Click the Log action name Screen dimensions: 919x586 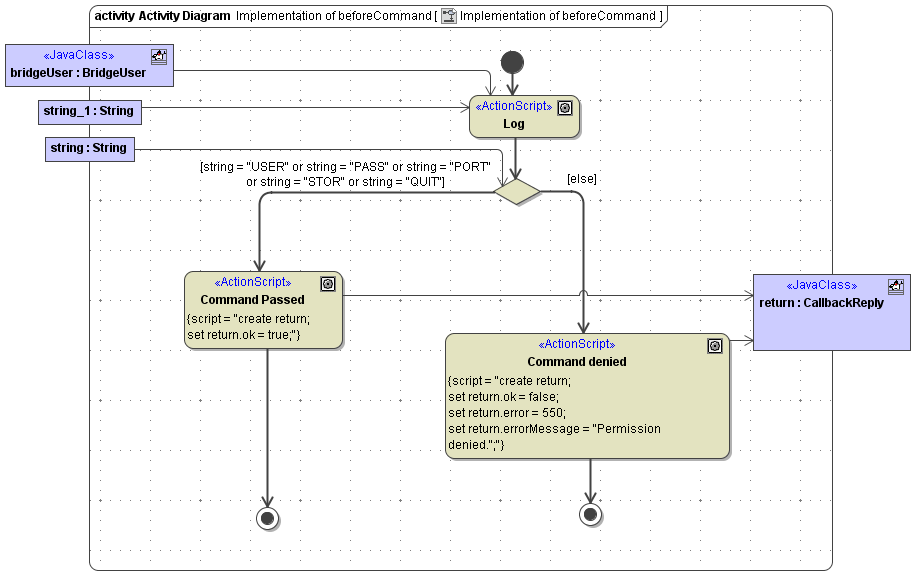514,124
